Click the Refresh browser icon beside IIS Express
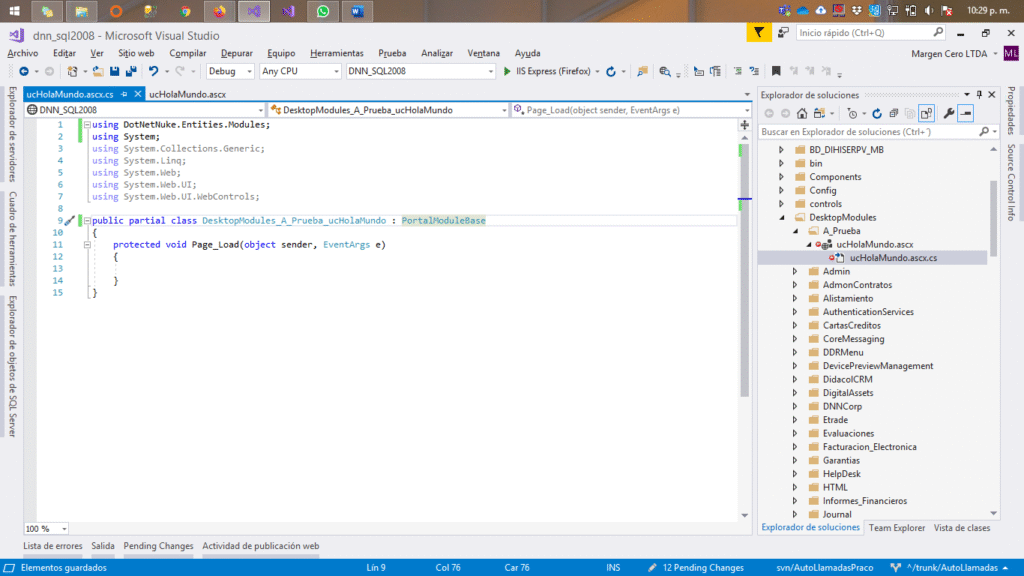 click(x=611, y=71)
